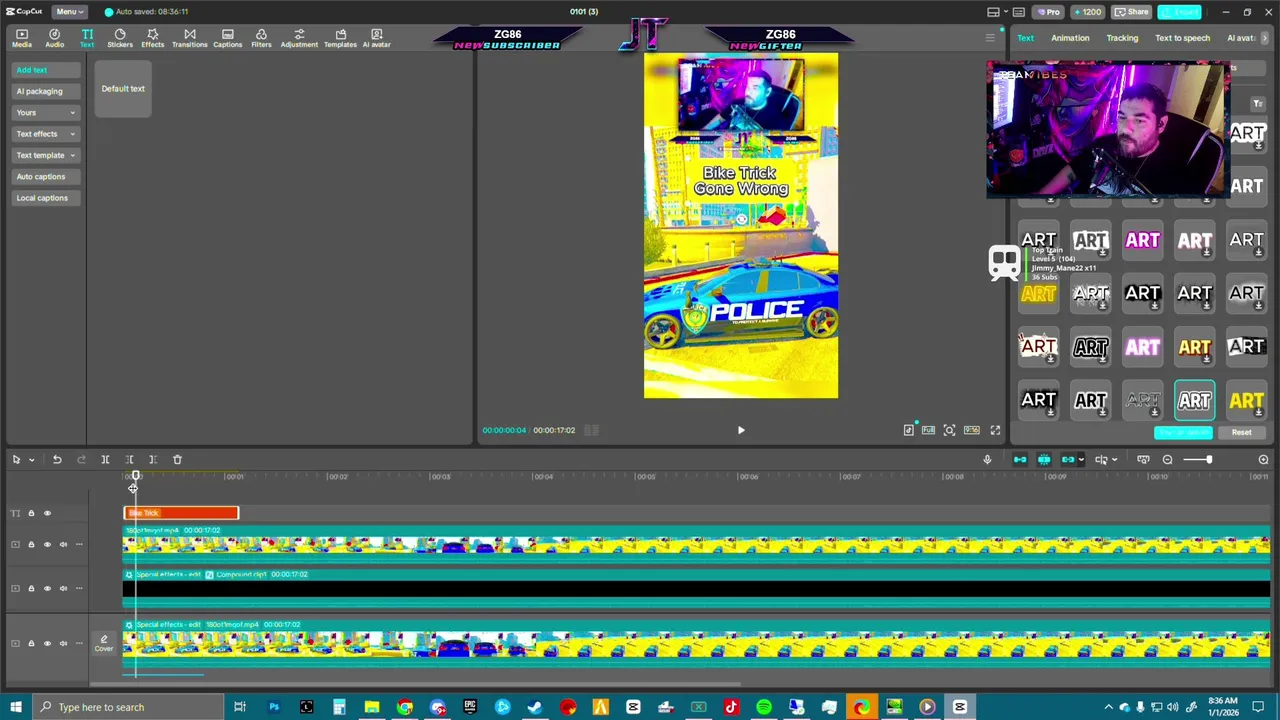Expand the Text template category

[x=45, y=155]
